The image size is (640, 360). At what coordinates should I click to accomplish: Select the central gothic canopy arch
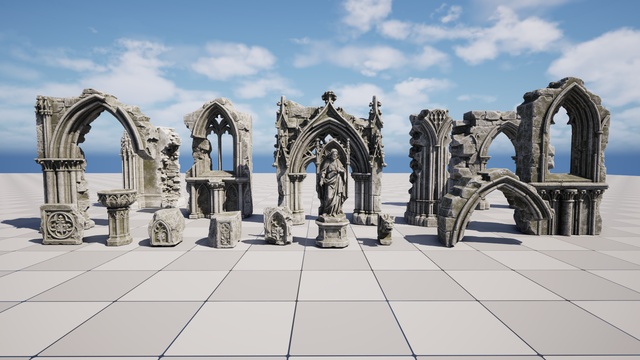[330, 158]
